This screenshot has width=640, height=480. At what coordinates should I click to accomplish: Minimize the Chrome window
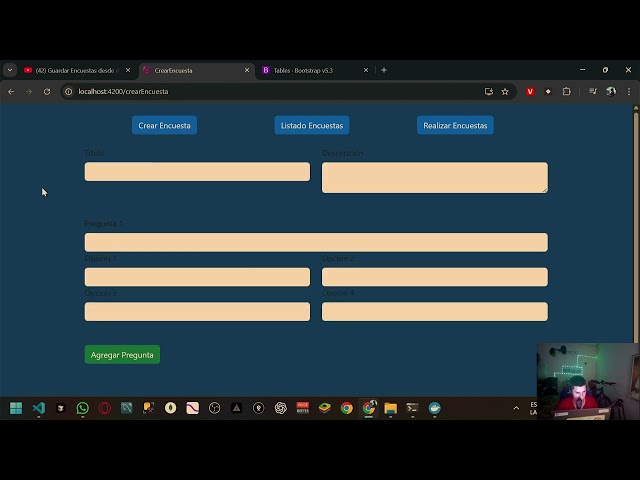[582, 70]
